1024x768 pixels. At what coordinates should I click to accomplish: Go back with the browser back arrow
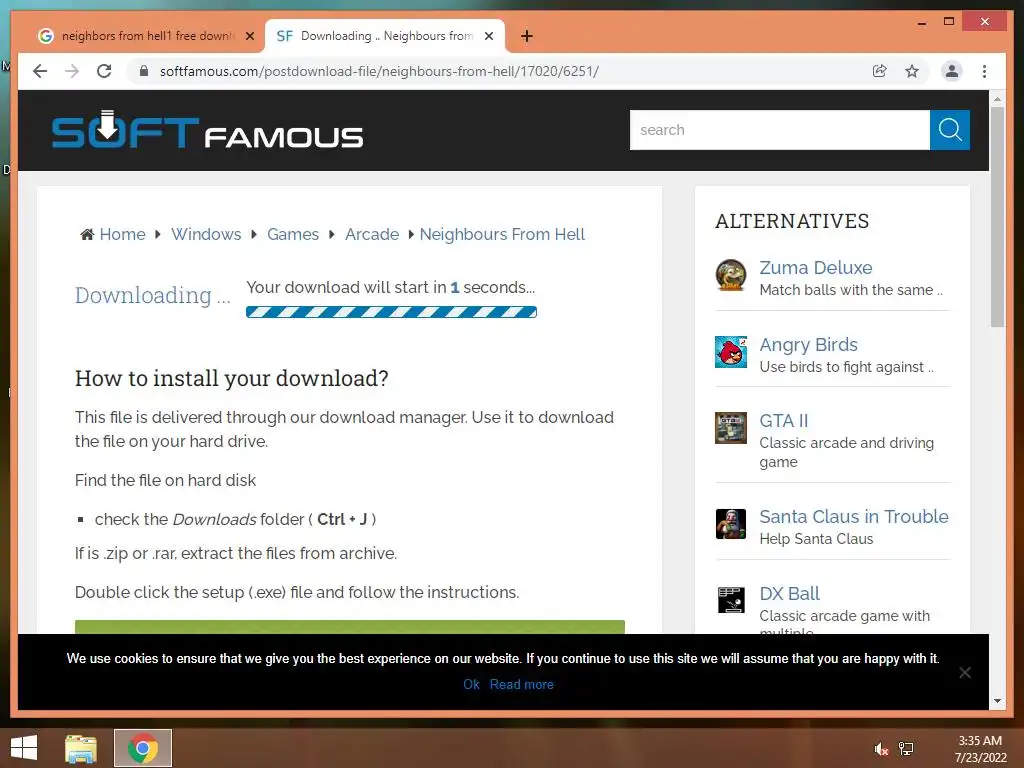point(40,71)
